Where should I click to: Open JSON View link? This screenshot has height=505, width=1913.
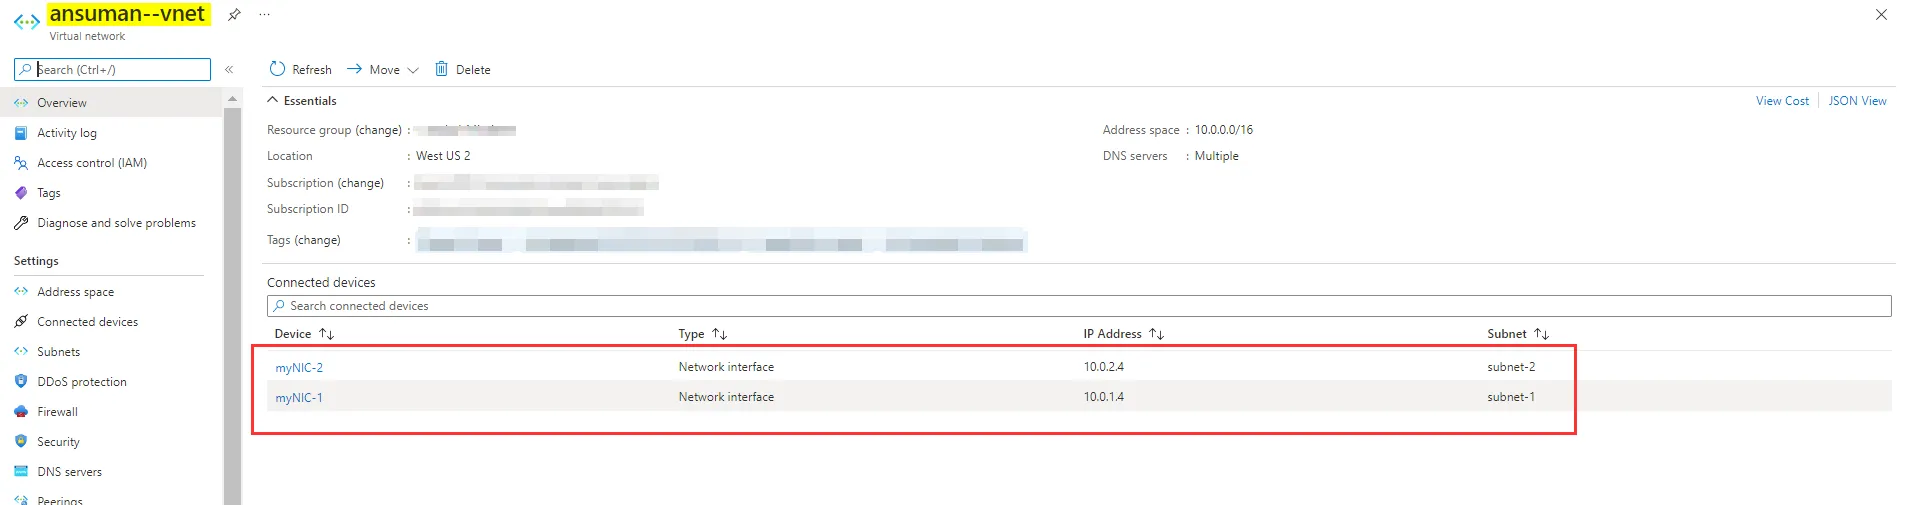[1857, 101]
